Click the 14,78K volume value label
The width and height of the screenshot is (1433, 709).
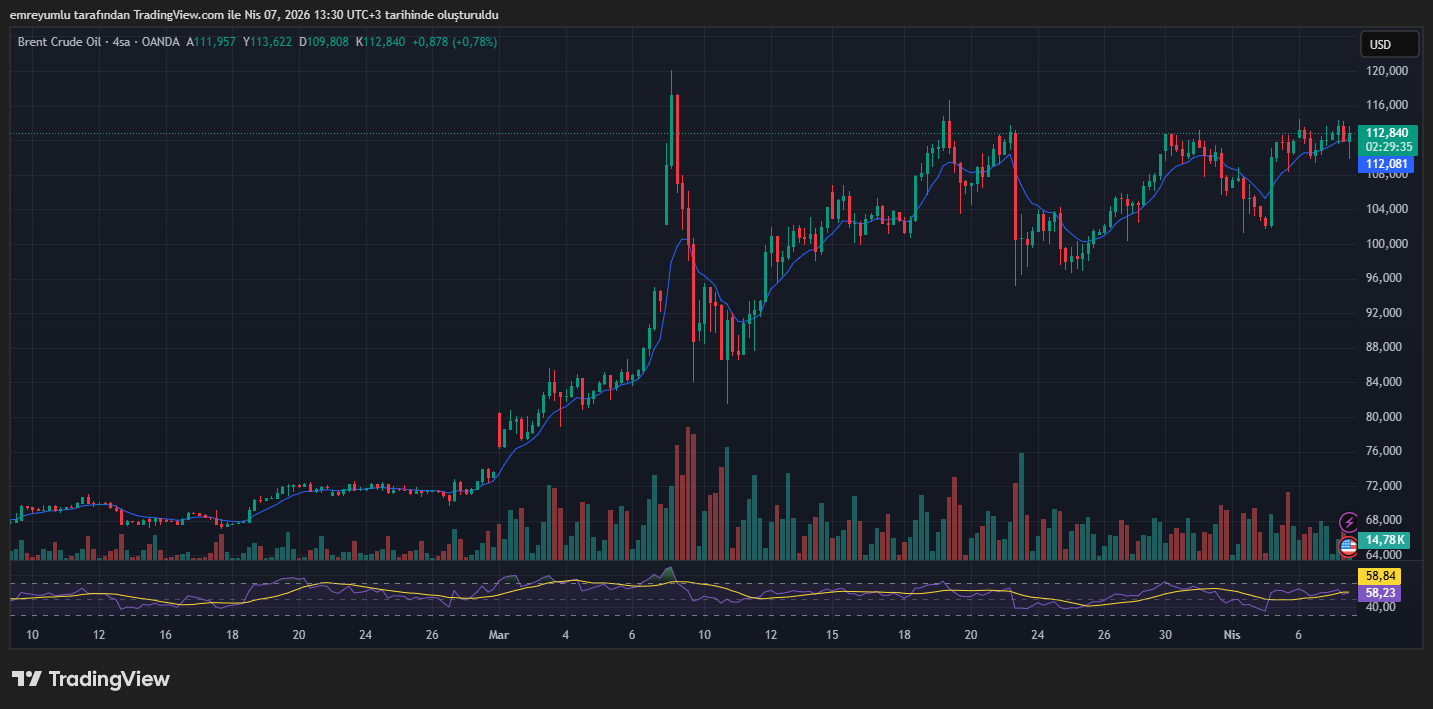[x=1387, y=540]
